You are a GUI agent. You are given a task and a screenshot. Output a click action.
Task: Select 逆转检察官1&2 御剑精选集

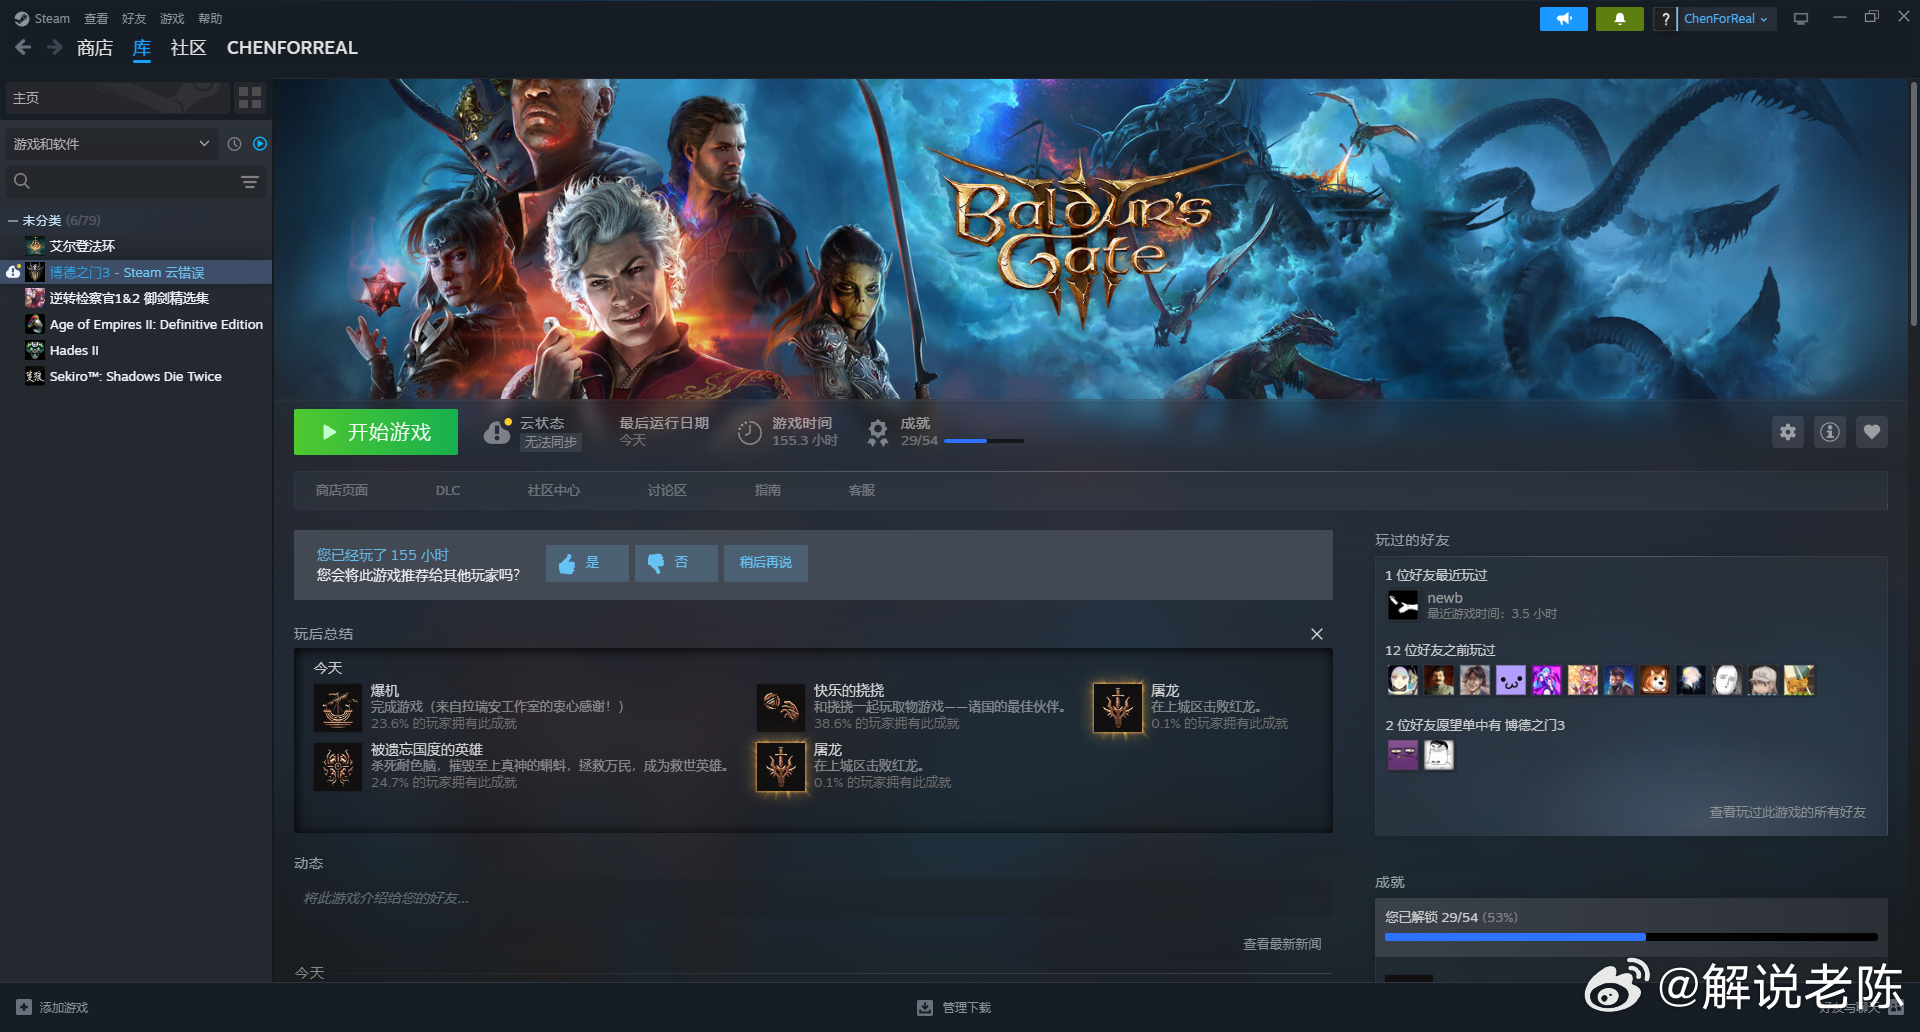[129, 298]
